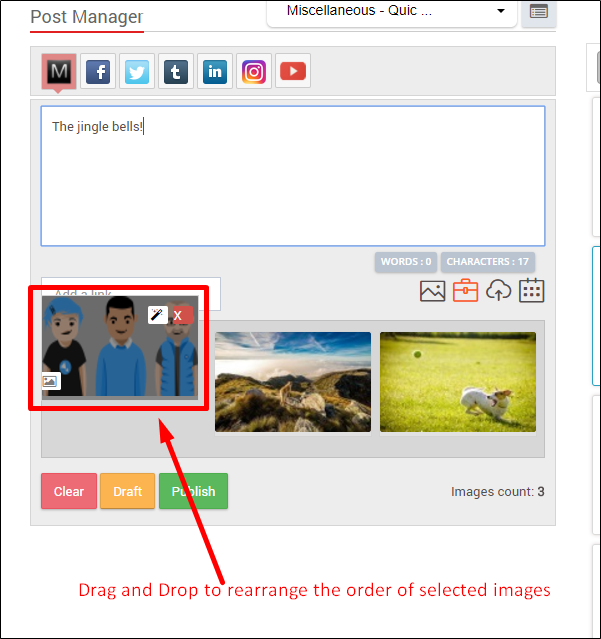Select the LinkedIn network icon
601x639 pixels.
215,72
